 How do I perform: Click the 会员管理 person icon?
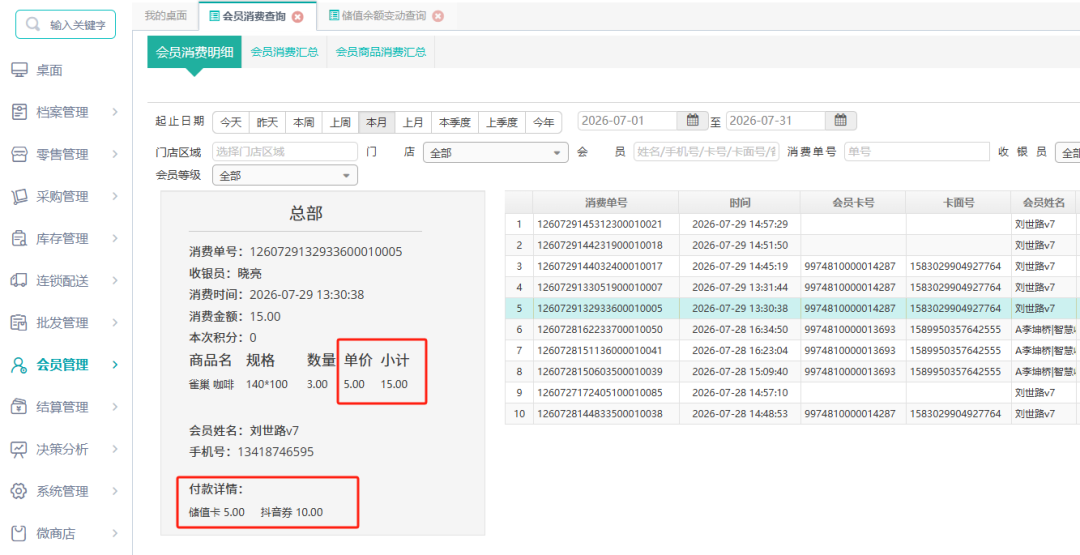click(x=19, y=365)
